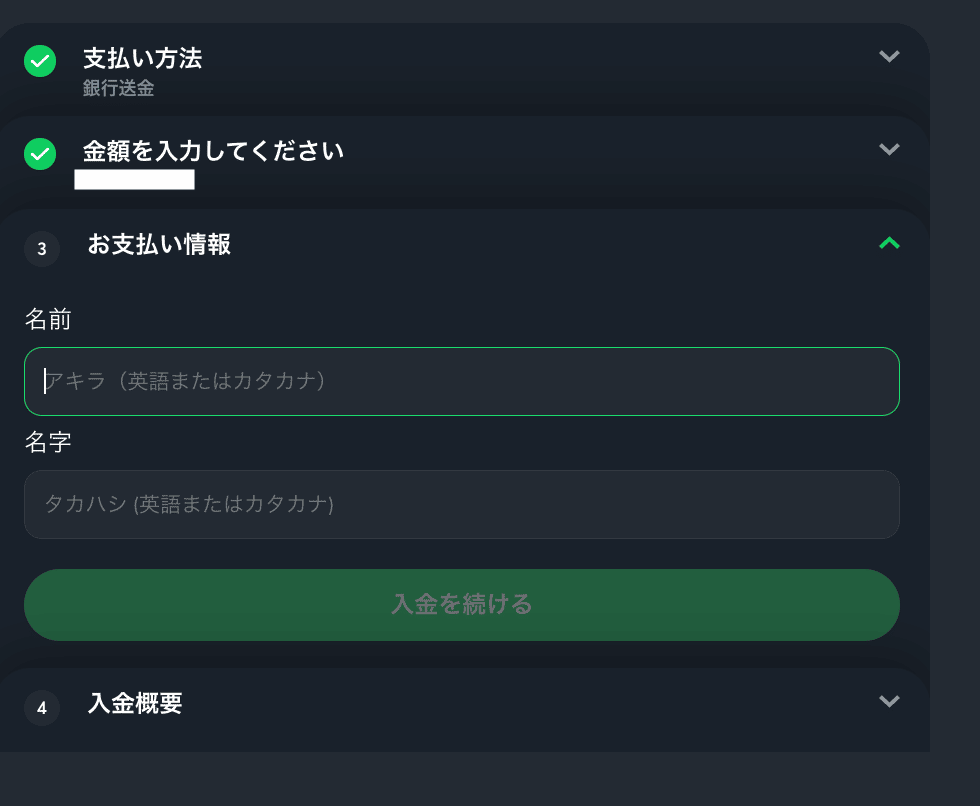Screen dimensions: 980x806
Task: Click the white amount box under 金額を入力してください
Action: (134, 180)
